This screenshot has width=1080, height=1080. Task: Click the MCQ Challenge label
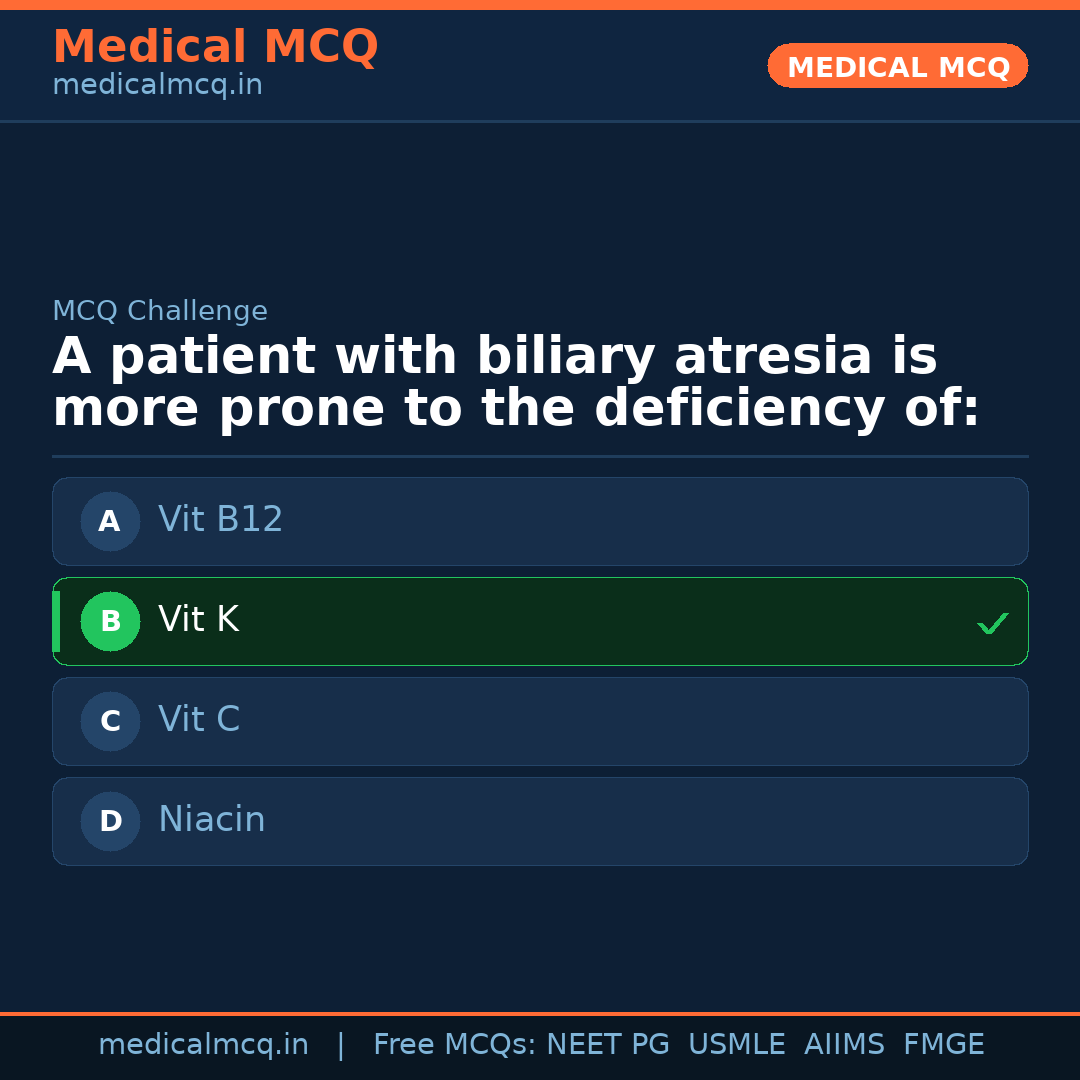click(160, 311)
